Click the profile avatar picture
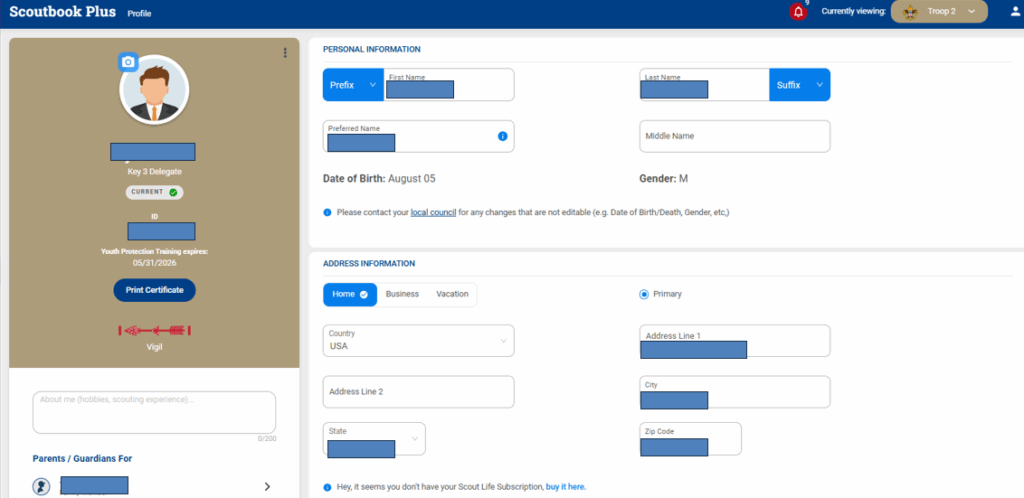The image size is (1024, 498). [x=154, y=90]
